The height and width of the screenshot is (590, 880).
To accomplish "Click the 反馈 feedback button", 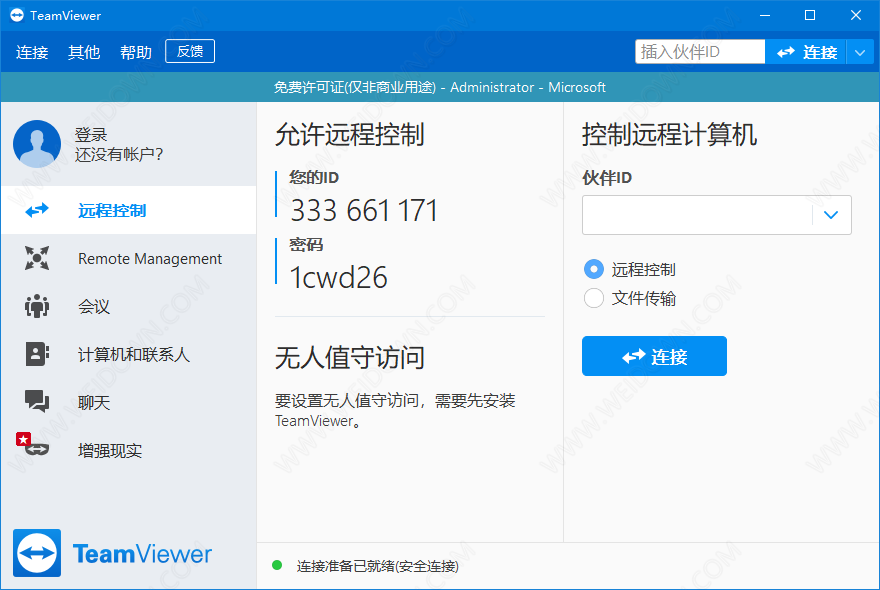I will [190, 51].
